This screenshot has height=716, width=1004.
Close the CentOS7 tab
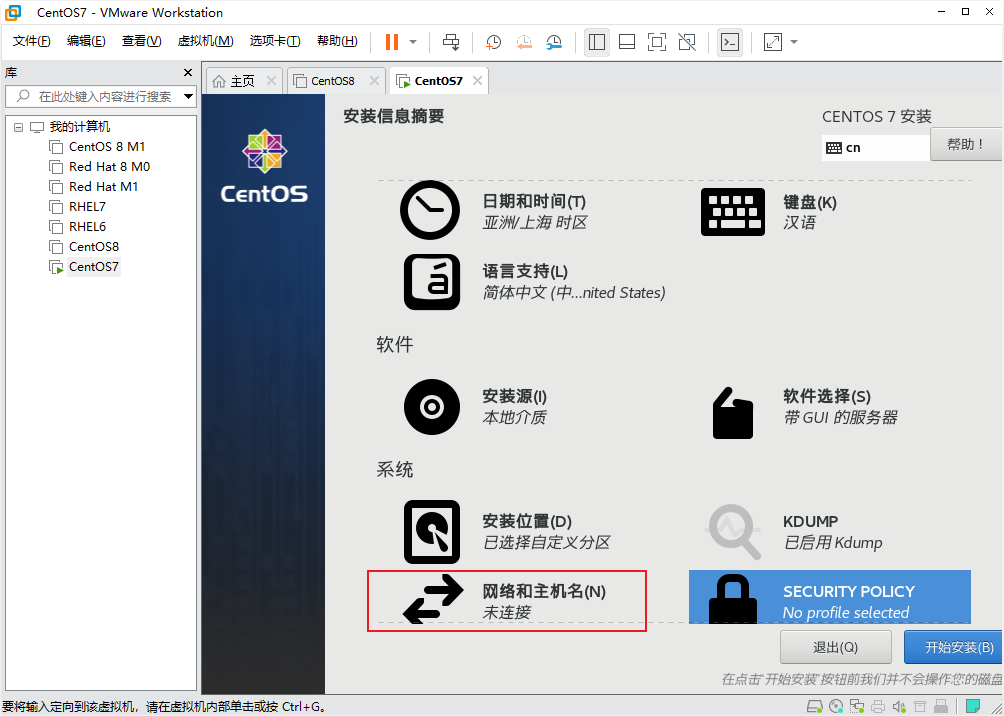[x=476, y=81]
